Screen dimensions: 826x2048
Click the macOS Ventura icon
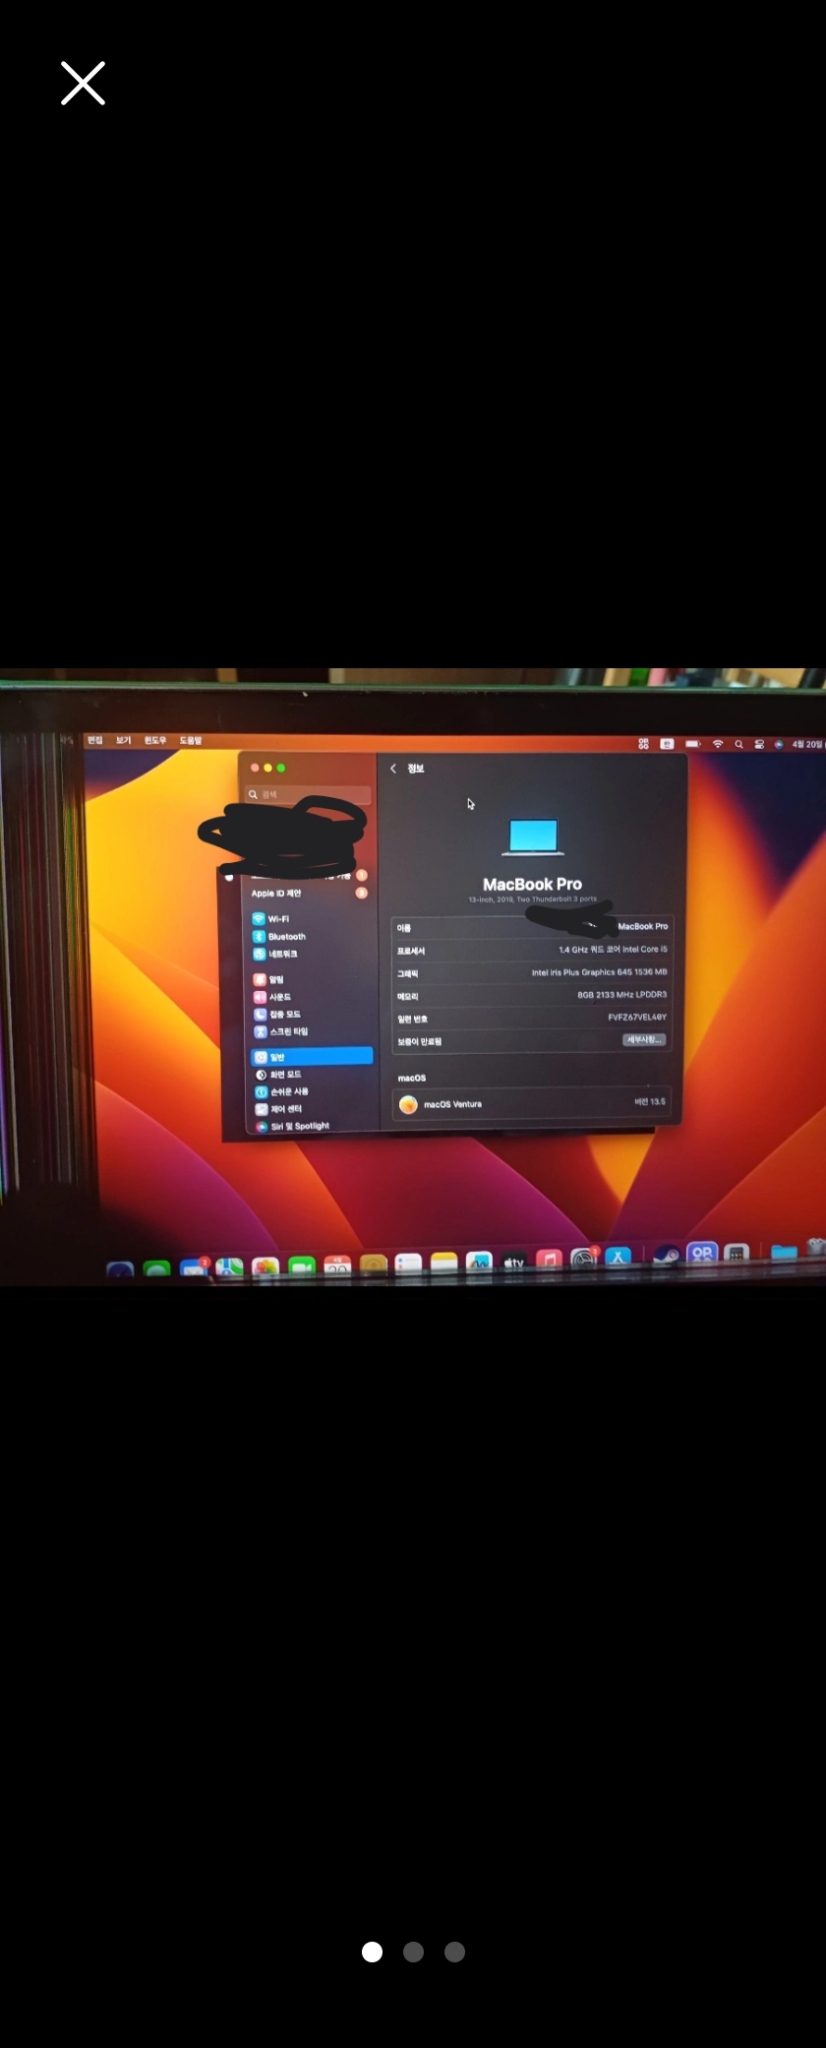coord(408,1104)
